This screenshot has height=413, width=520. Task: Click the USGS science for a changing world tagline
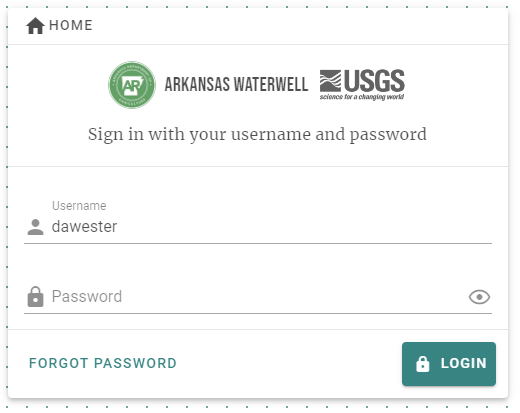(362, 97)
